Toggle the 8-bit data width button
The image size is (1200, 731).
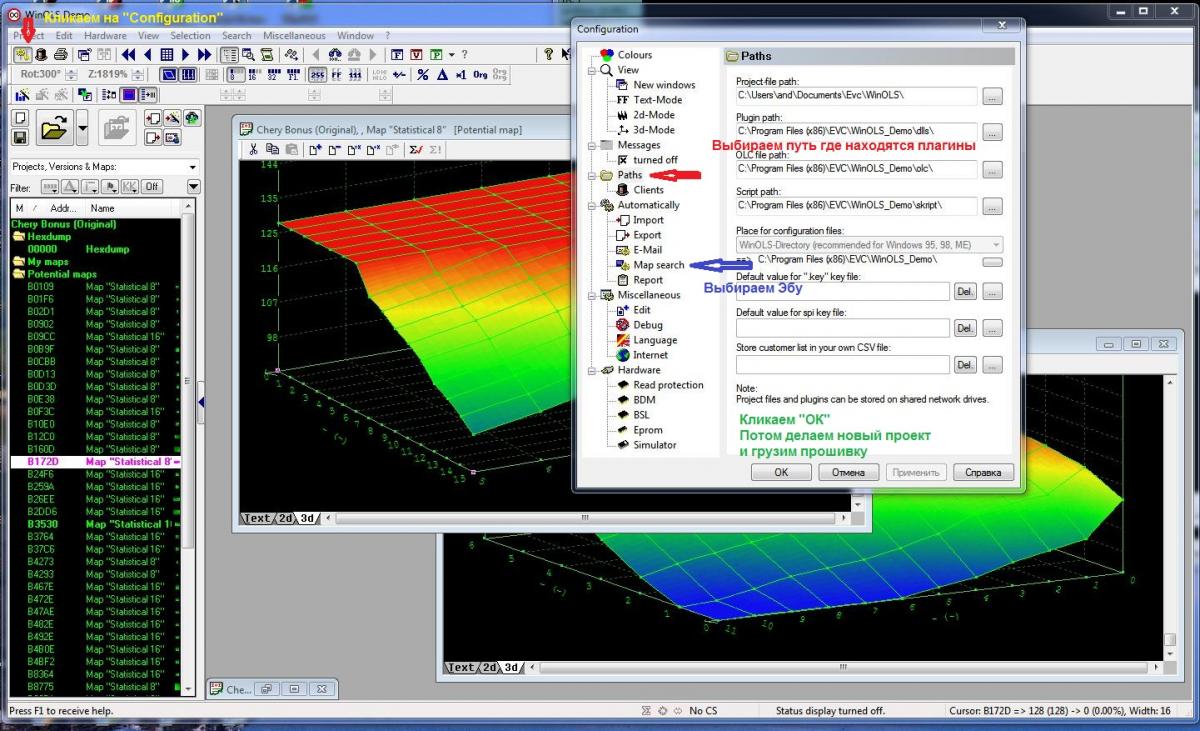238,75
